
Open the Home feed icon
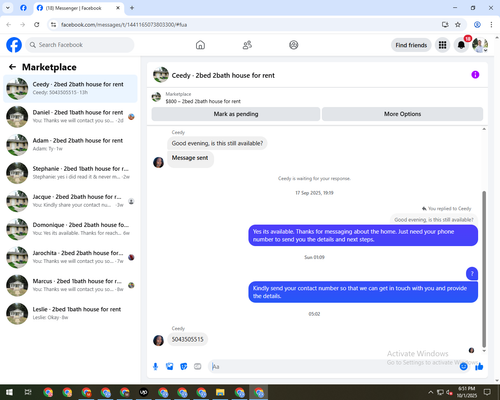(x=200, y=45)
